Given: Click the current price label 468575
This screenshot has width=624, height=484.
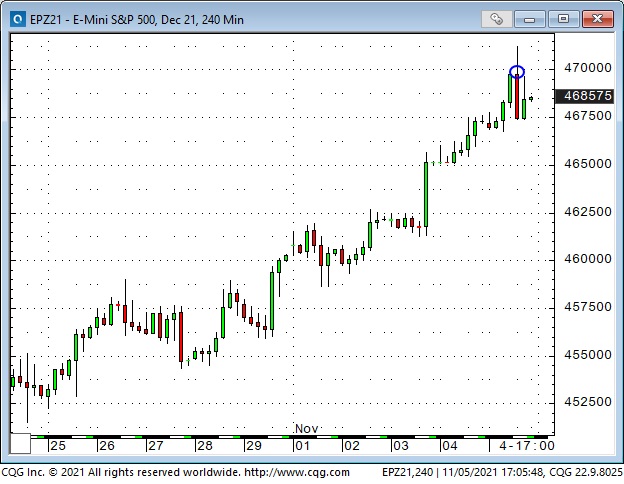Looking at the screenshot, I should (585, 96).
